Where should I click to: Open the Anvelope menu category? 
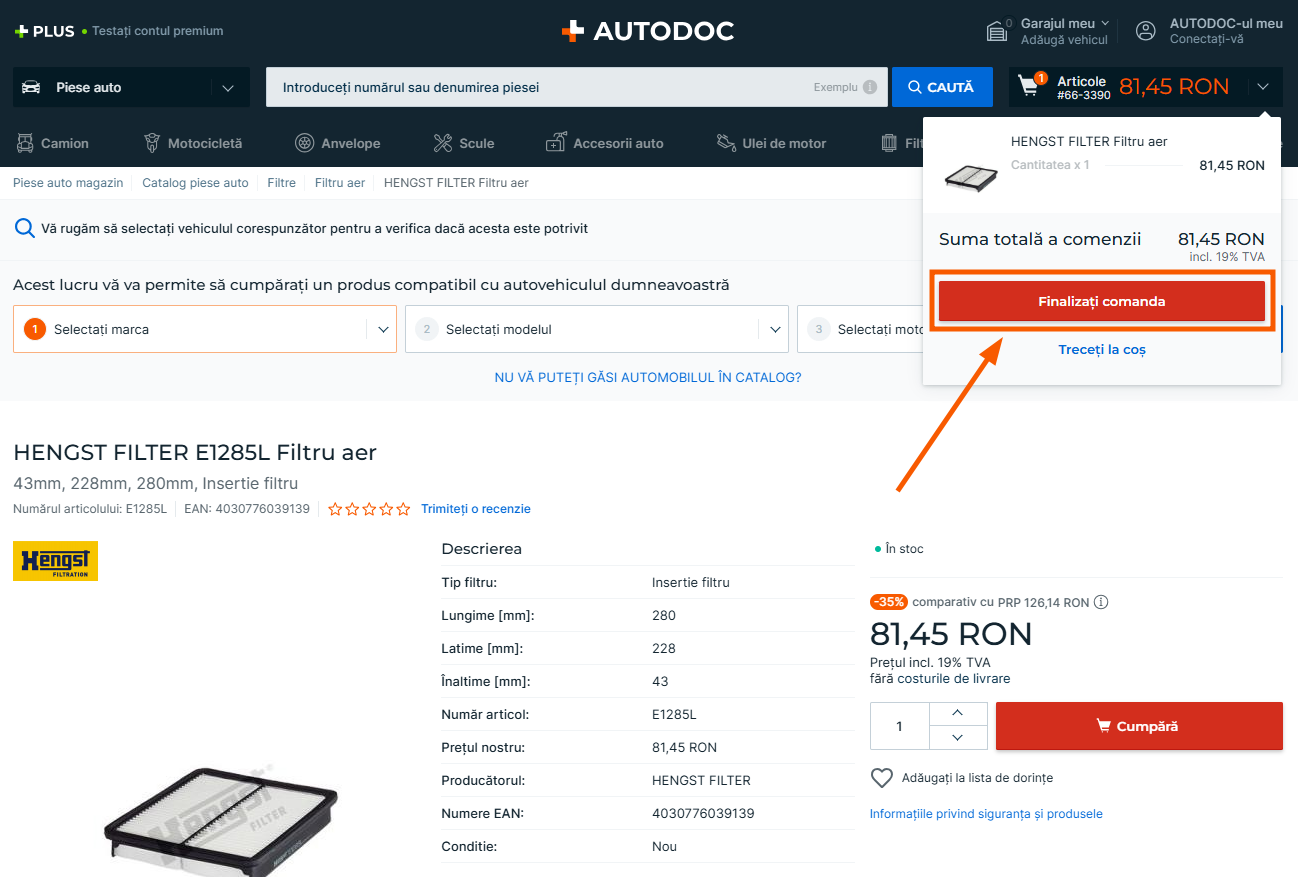[338, 143]
